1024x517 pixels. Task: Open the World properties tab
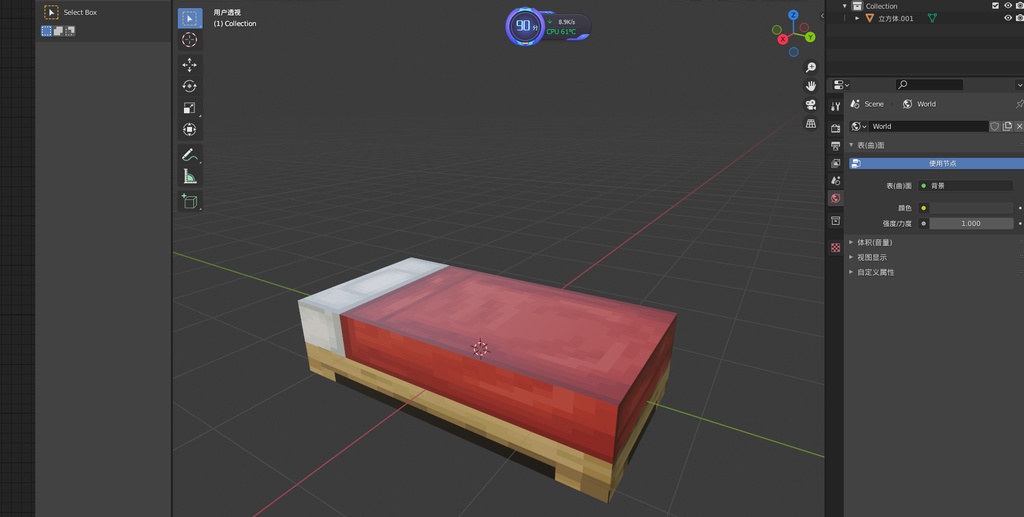835,198
